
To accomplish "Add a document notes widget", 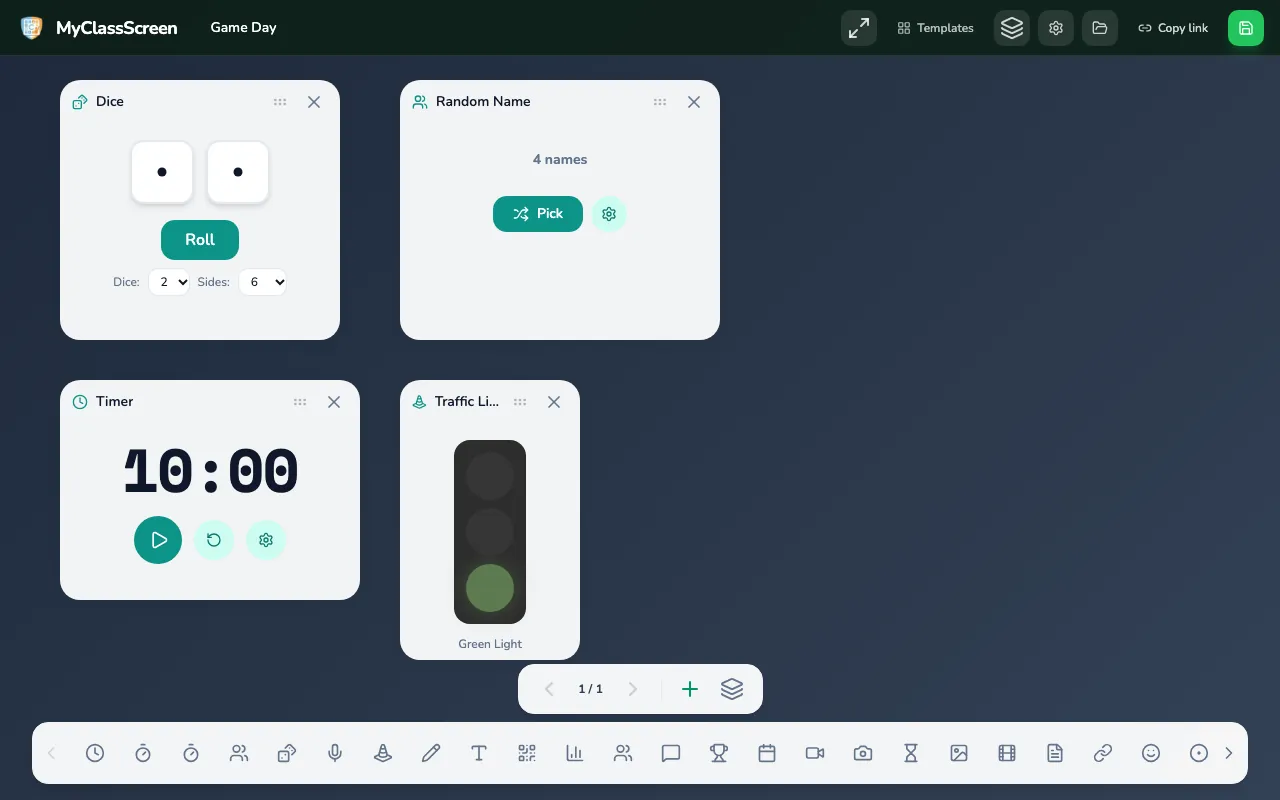I will [x=1055, y=753].
